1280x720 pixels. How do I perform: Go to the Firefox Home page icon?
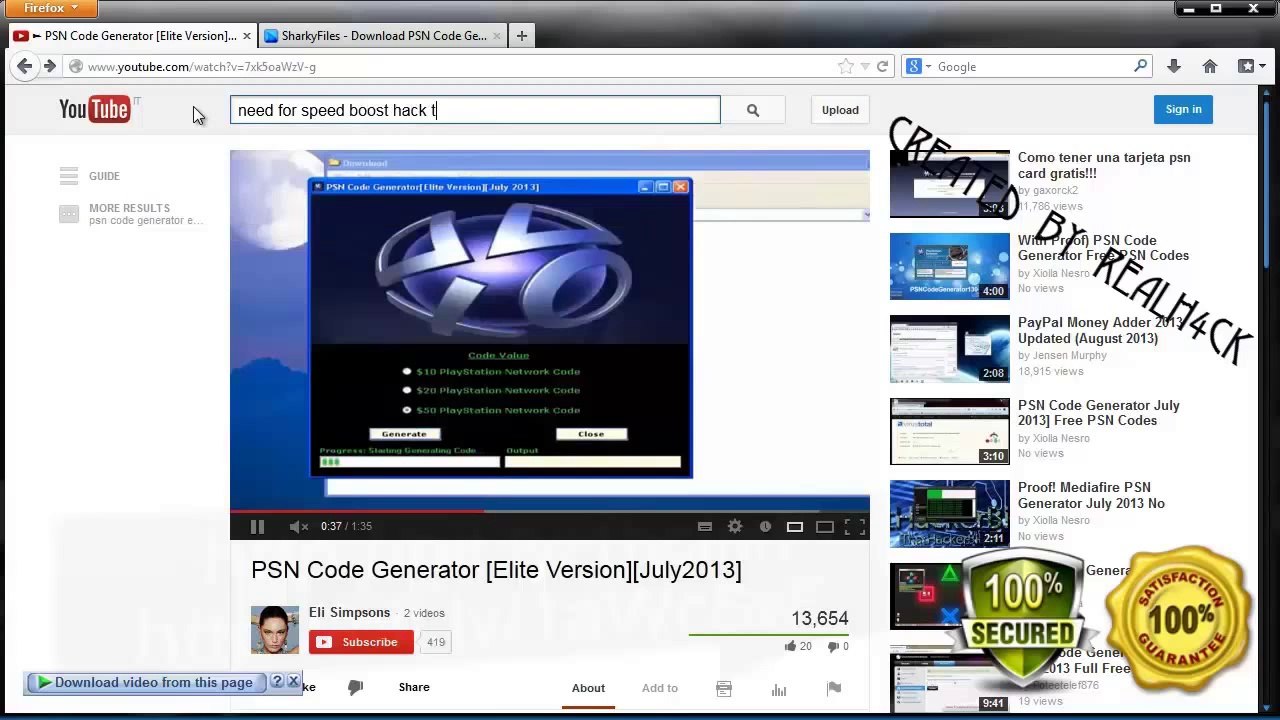1210,66
